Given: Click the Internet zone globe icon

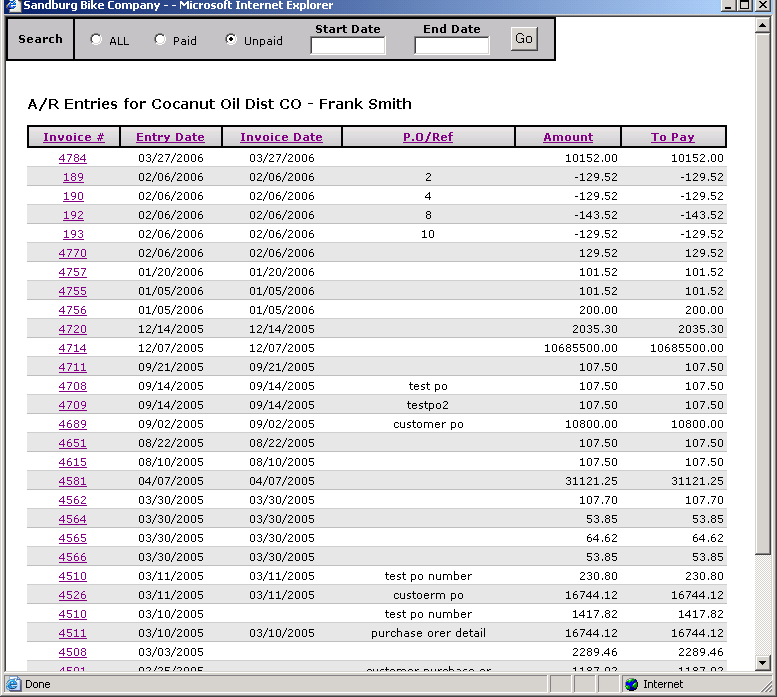Looking at the screenshot, I should click(631, 685).
